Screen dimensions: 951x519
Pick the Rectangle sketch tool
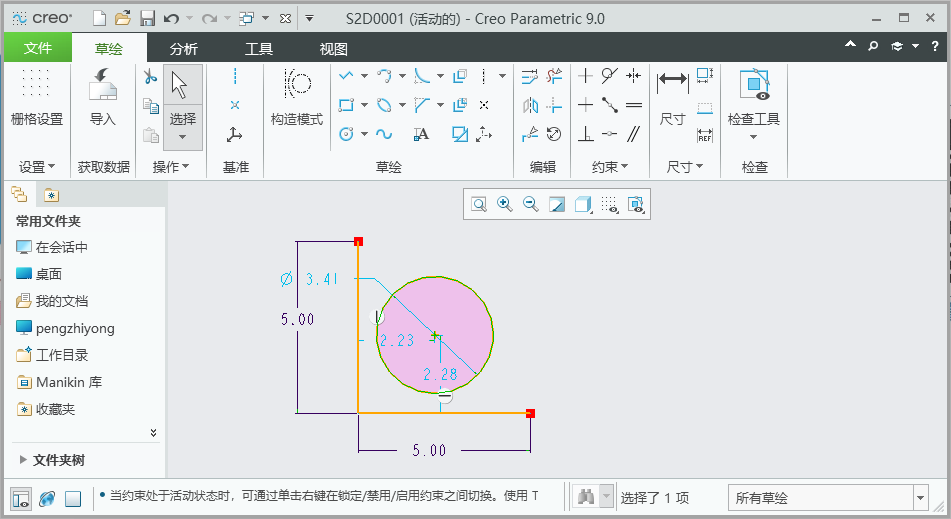[346, 105]
